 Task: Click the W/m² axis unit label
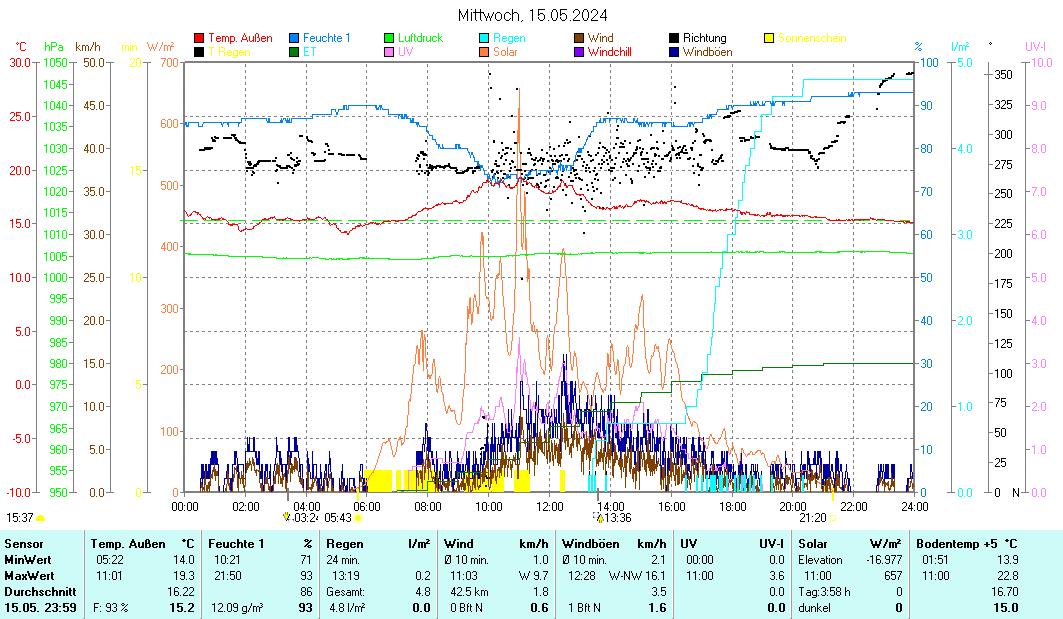(x=161, y=47)
